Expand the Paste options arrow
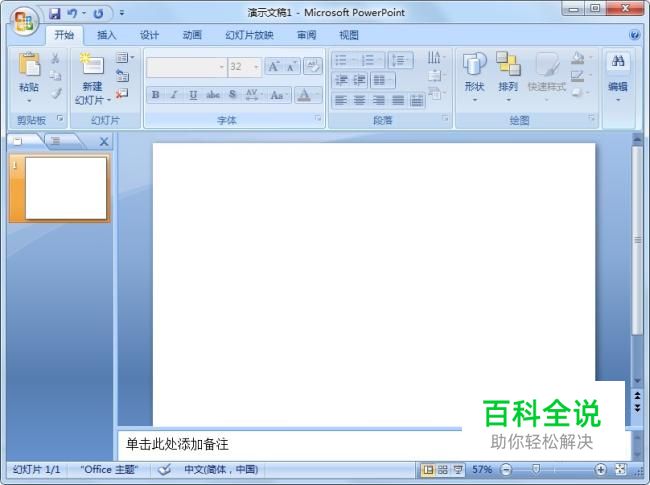Screen dimensions: 650x485 [29, 101]
